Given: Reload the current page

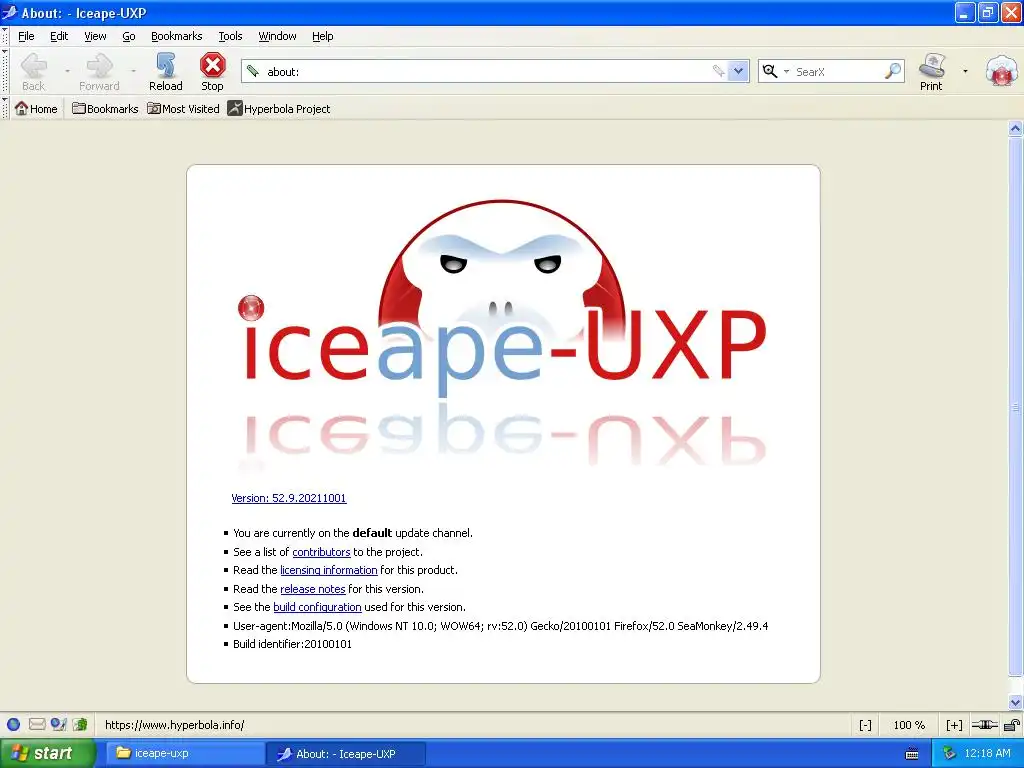Looking at the screenshot, I should [166, 72].
